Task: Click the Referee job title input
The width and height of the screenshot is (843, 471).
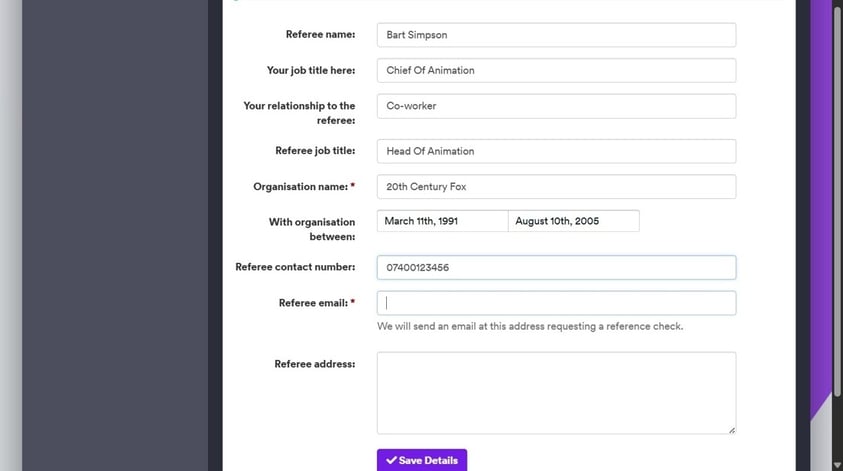Action: [x=556, y=151]
